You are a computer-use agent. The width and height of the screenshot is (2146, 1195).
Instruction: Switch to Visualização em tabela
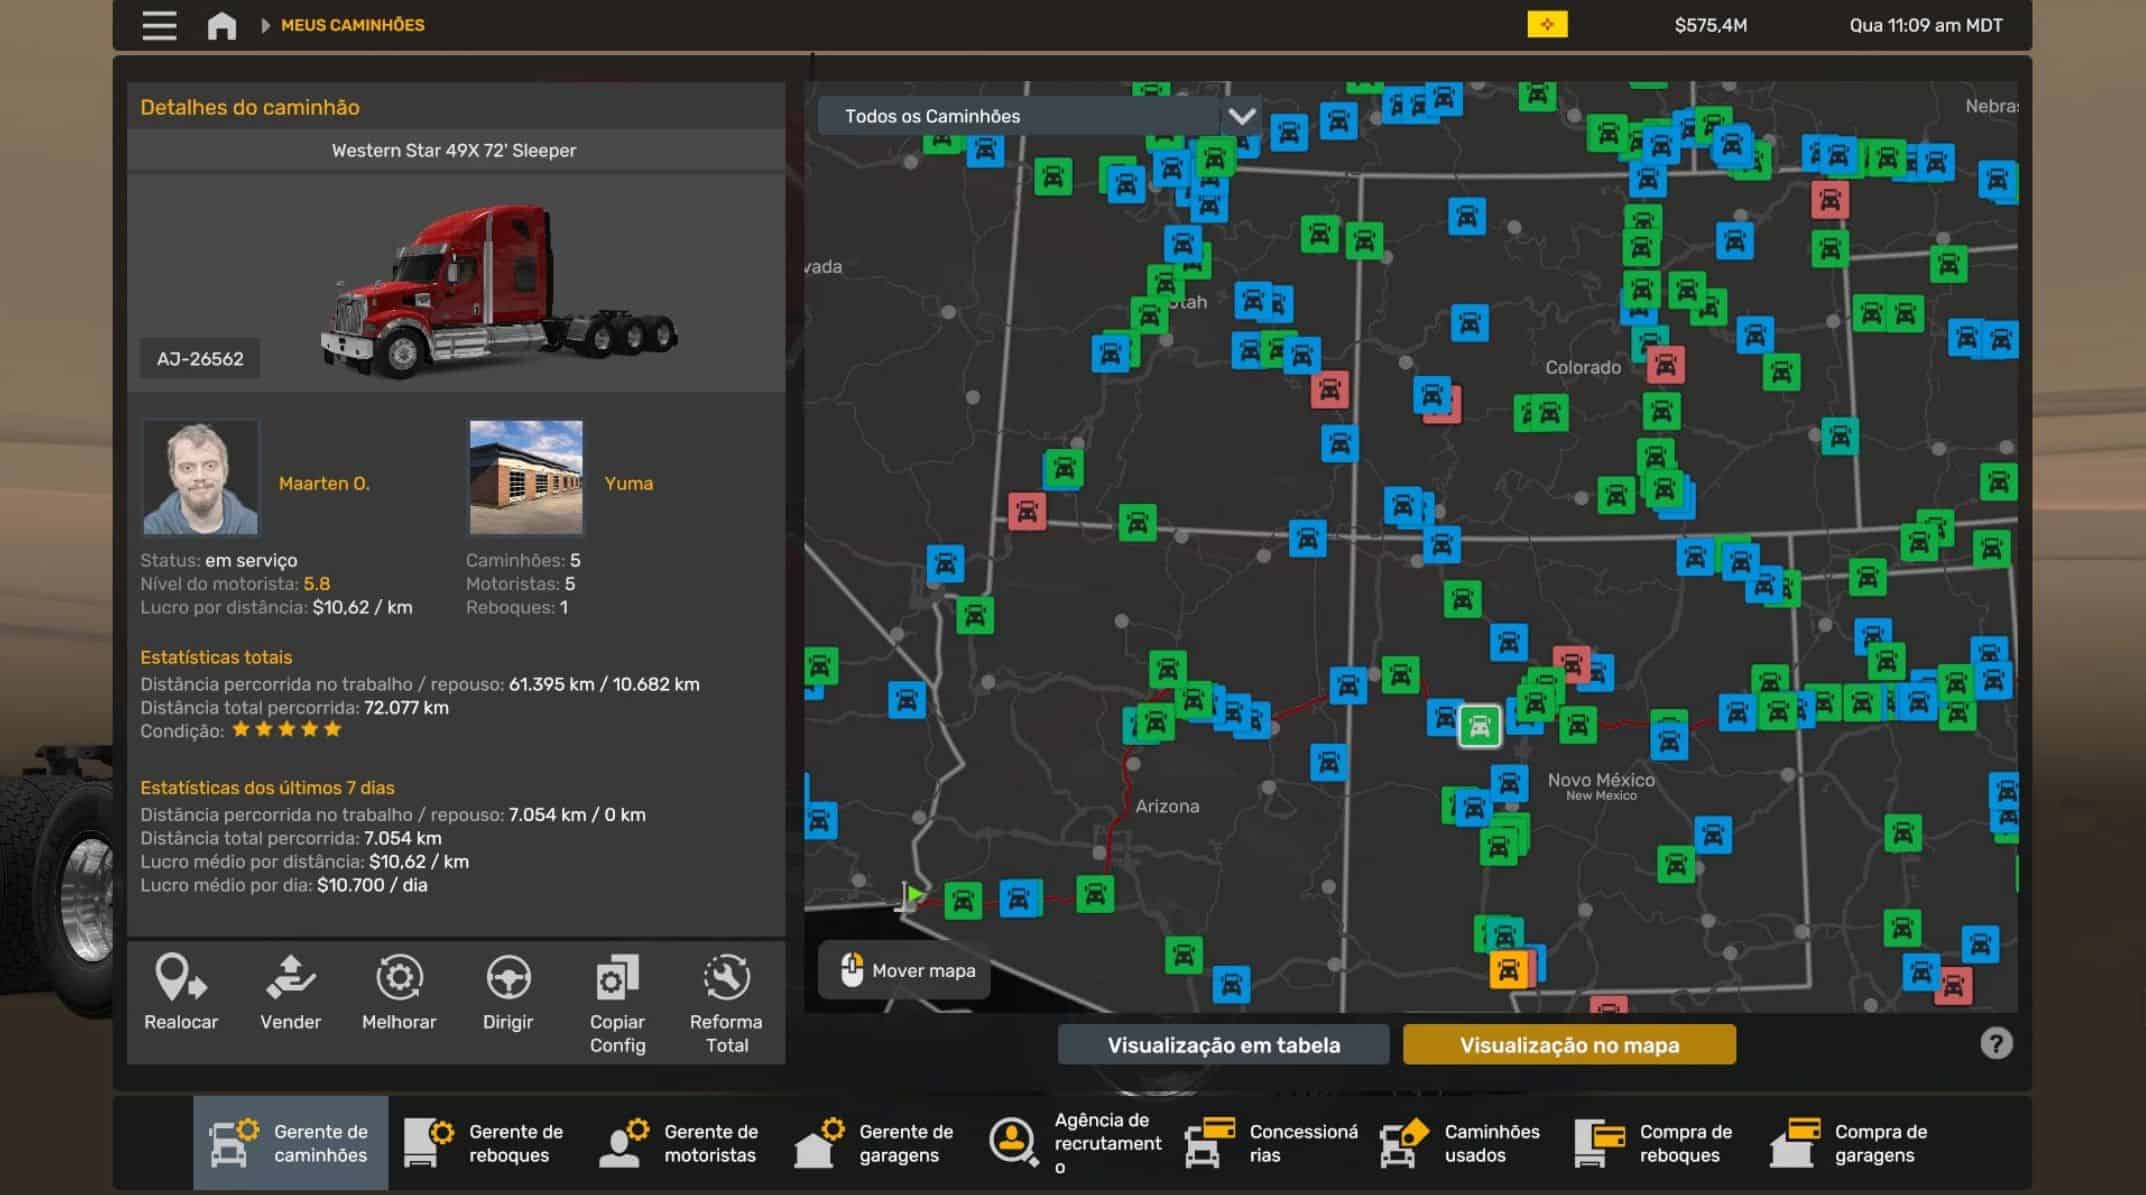pos(1223,1045)
